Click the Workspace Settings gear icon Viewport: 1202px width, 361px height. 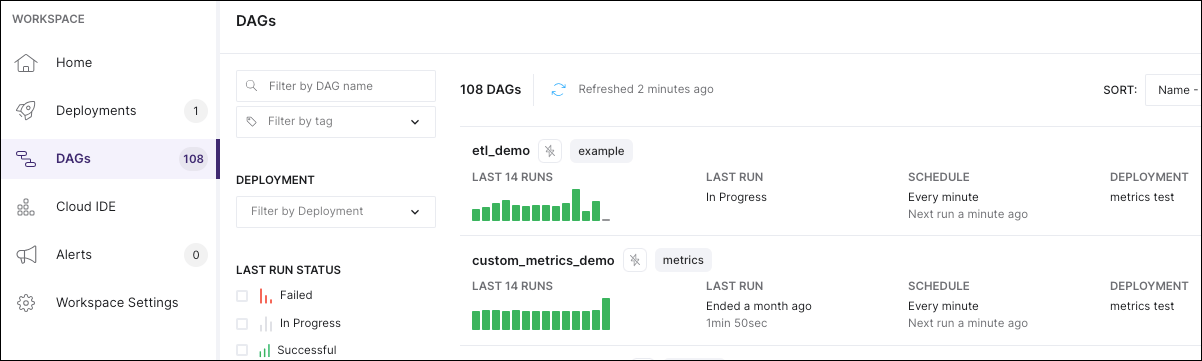[26, 303]
